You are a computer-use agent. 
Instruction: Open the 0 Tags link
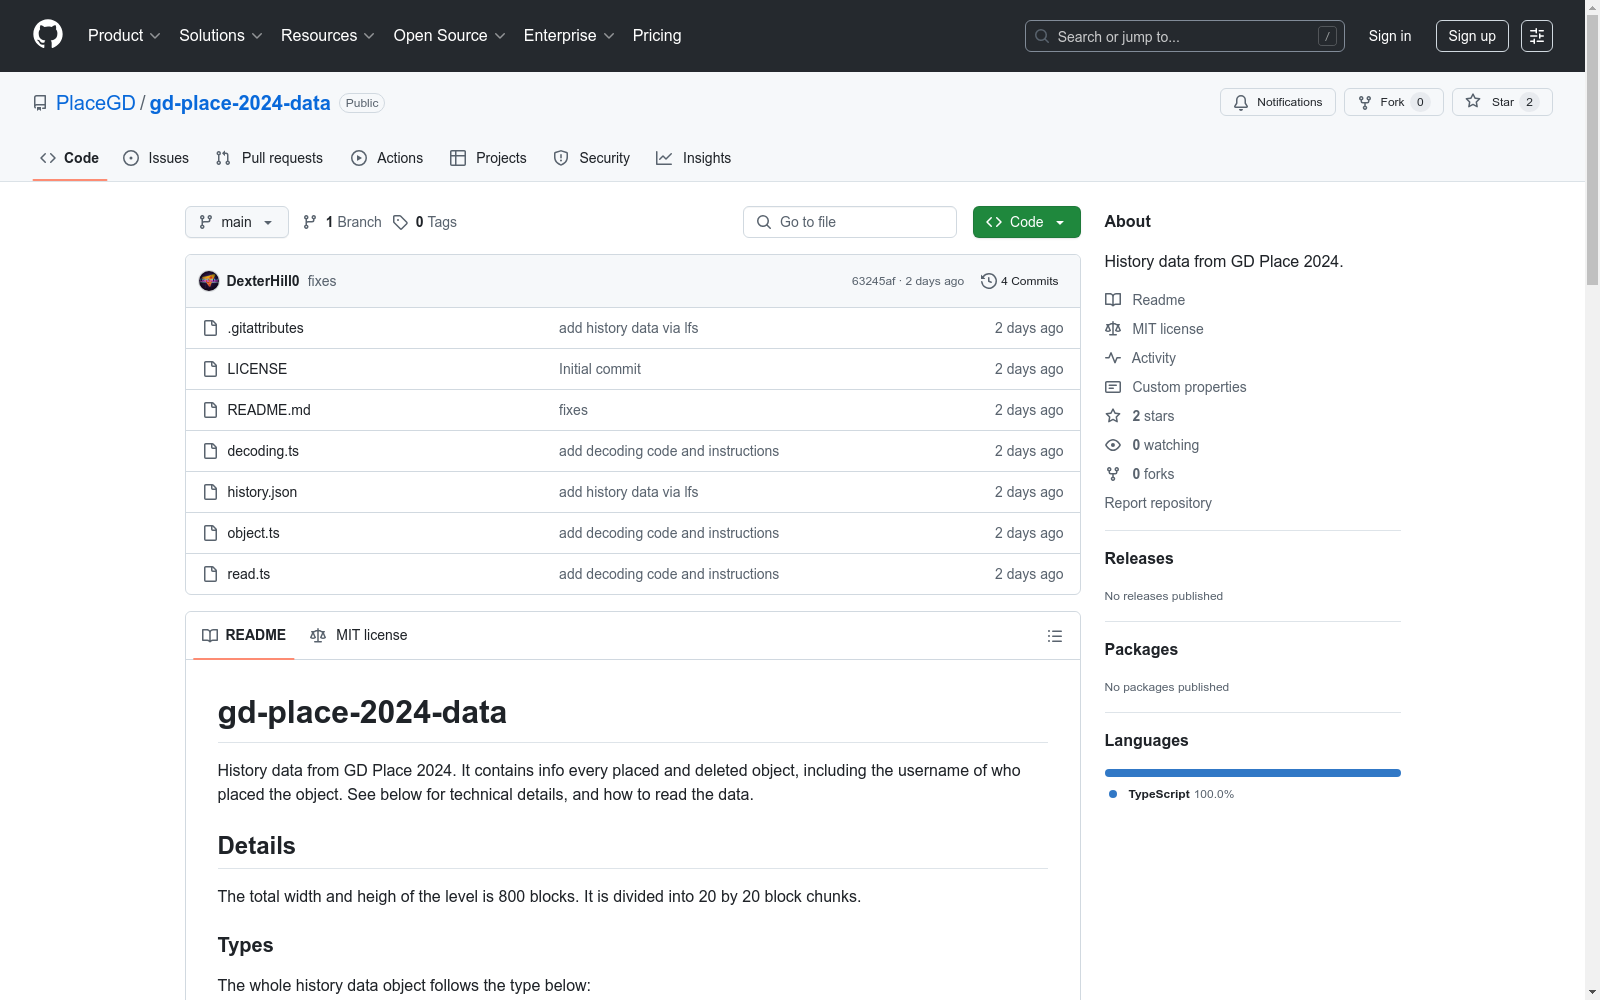[425, 222]
